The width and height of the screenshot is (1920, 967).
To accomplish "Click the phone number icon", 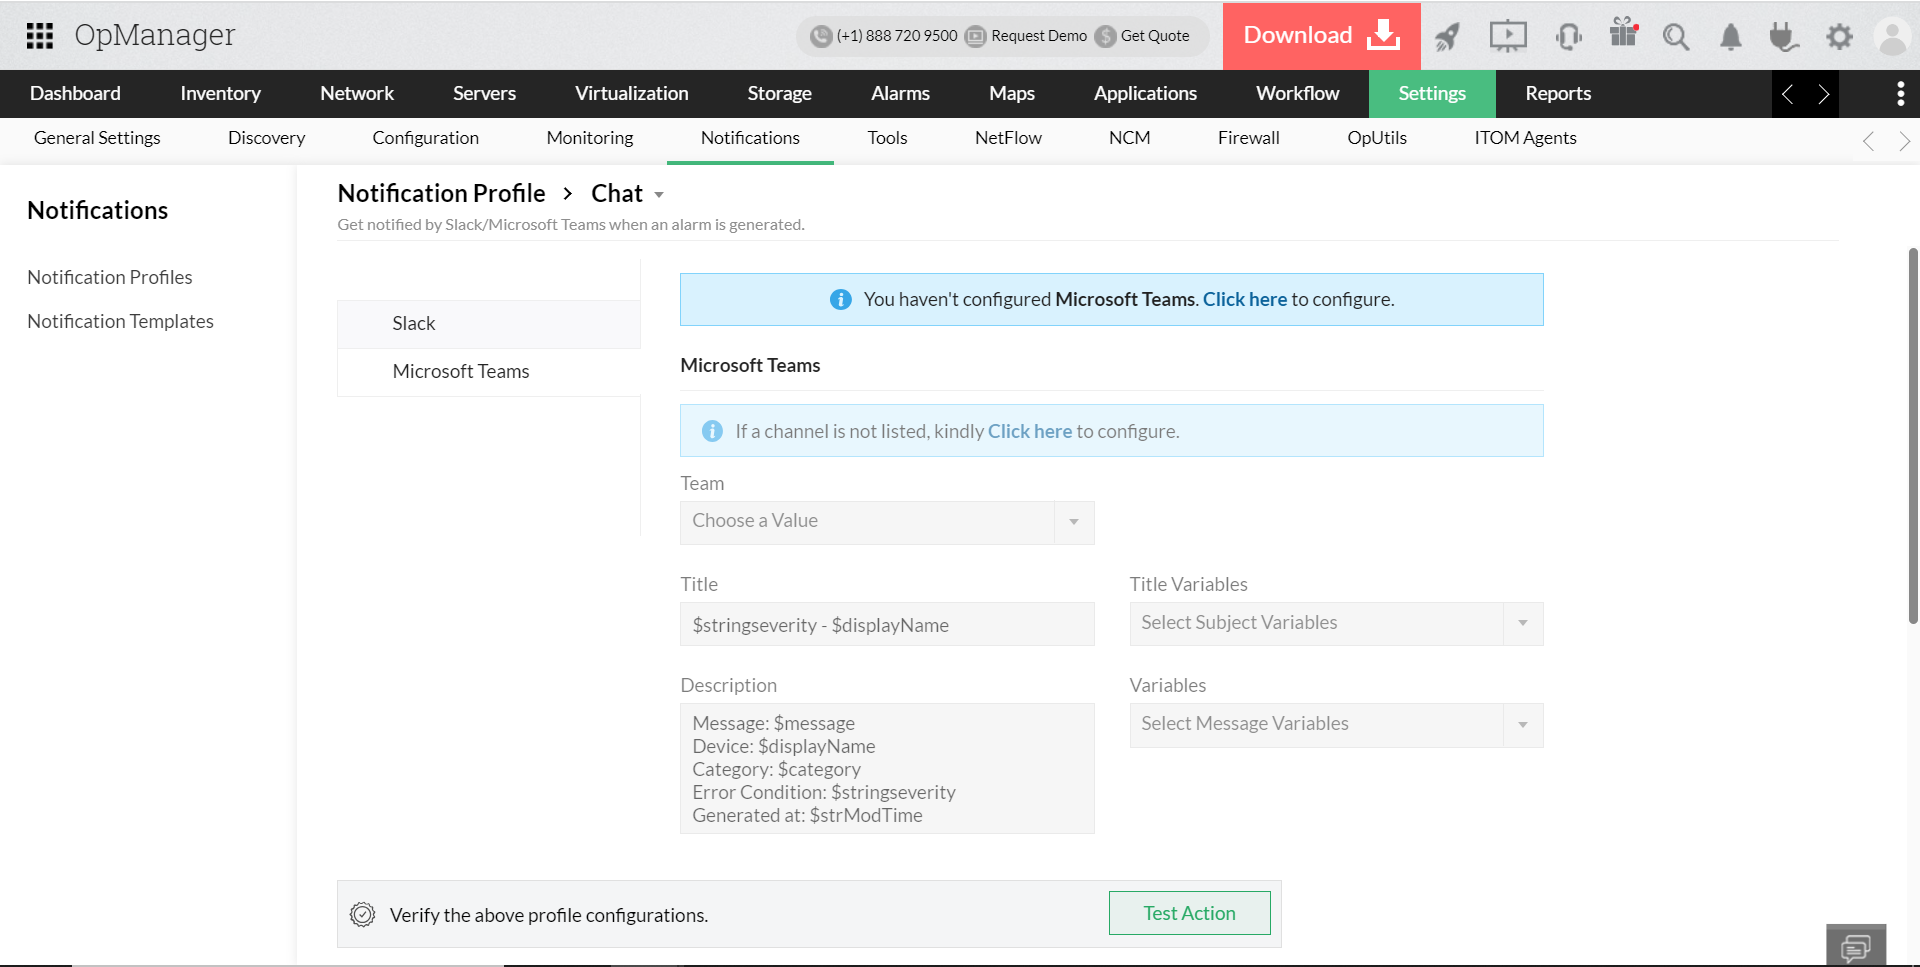I will 821,36.
